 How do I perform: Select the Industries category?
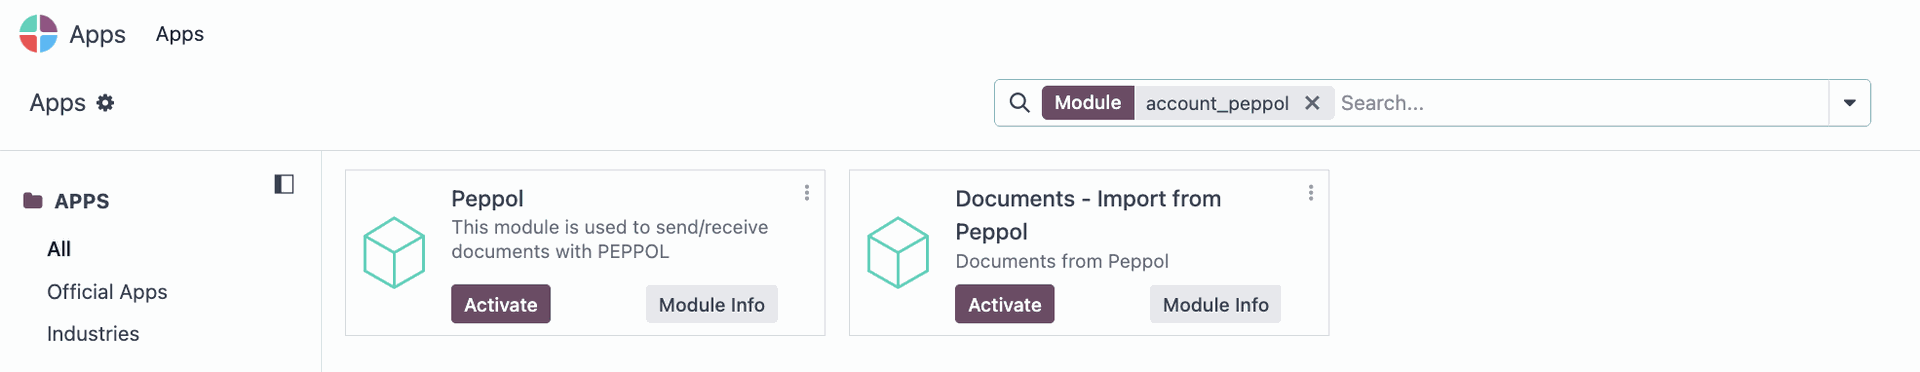[93, 334]
